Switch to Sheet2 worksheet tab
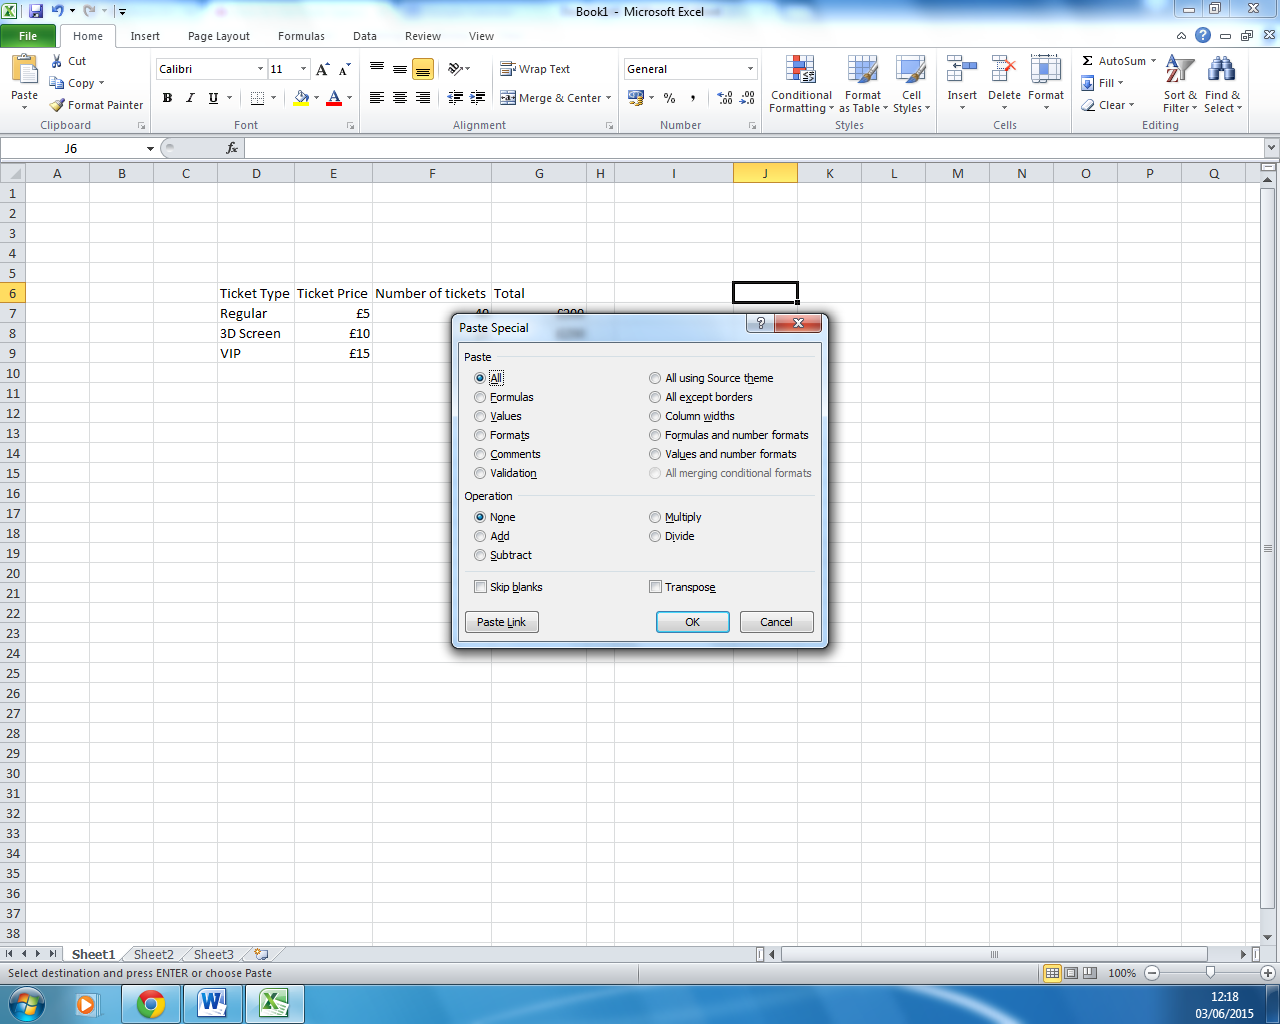 (153, 954)
